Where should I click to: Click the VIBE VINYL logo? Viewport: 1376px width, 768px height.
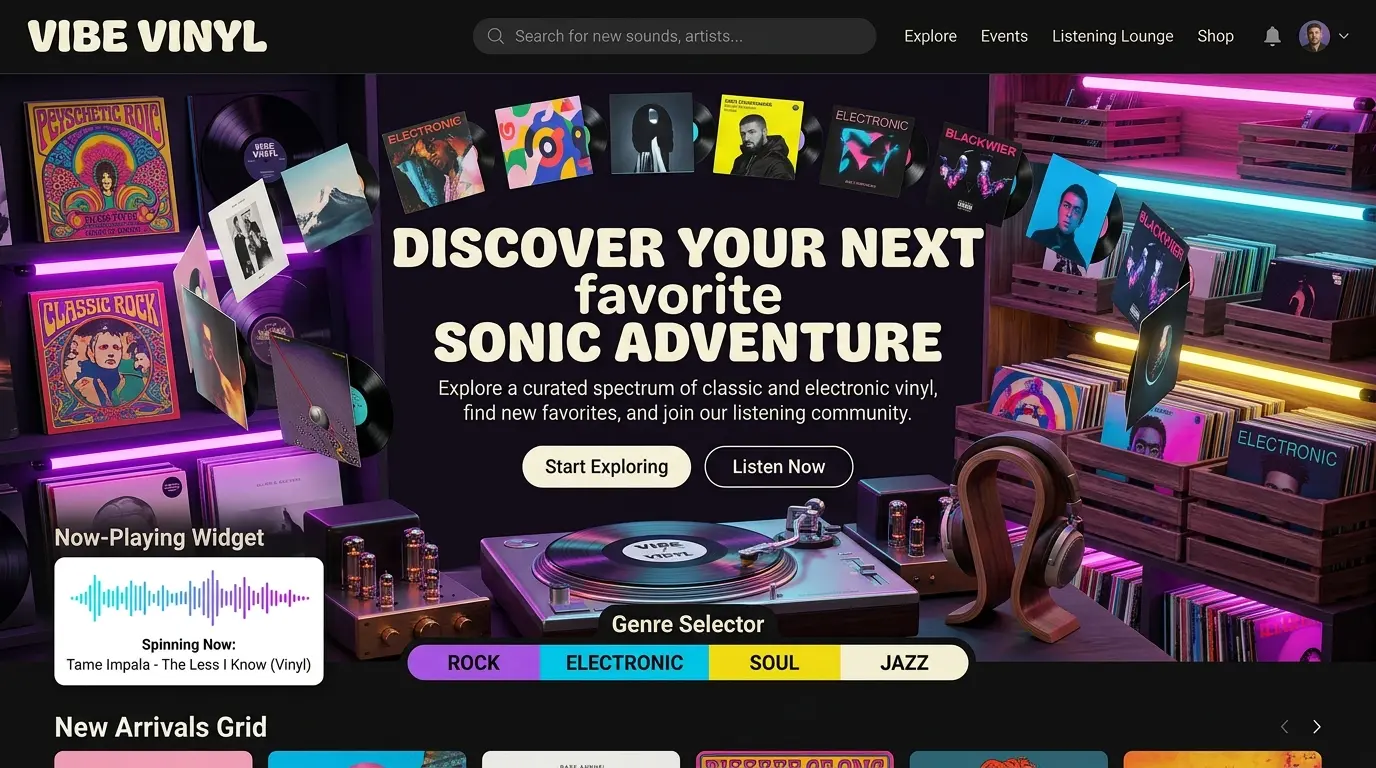pyautogui.click(x=147, y=36)
